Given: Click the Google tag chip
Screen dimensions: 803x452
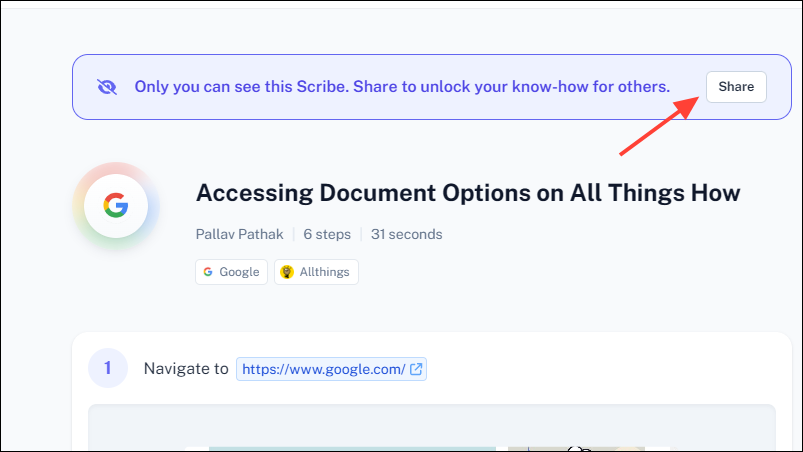Looking at the screenshot, I should pos(231,272).
